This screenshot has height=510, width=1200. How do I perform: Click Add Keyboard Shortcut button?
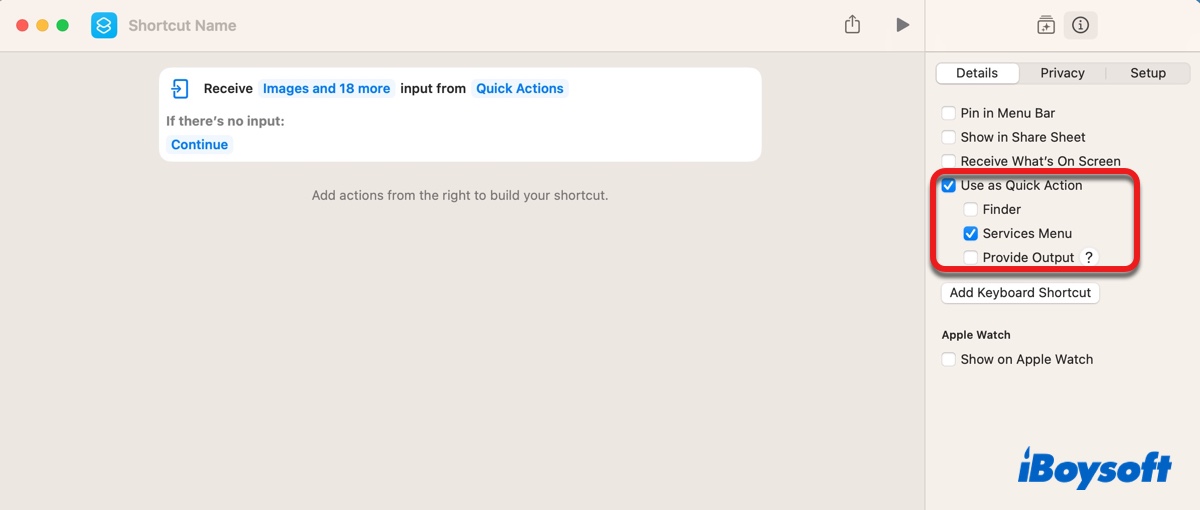pyautogui.click(x=1020, y=293)
